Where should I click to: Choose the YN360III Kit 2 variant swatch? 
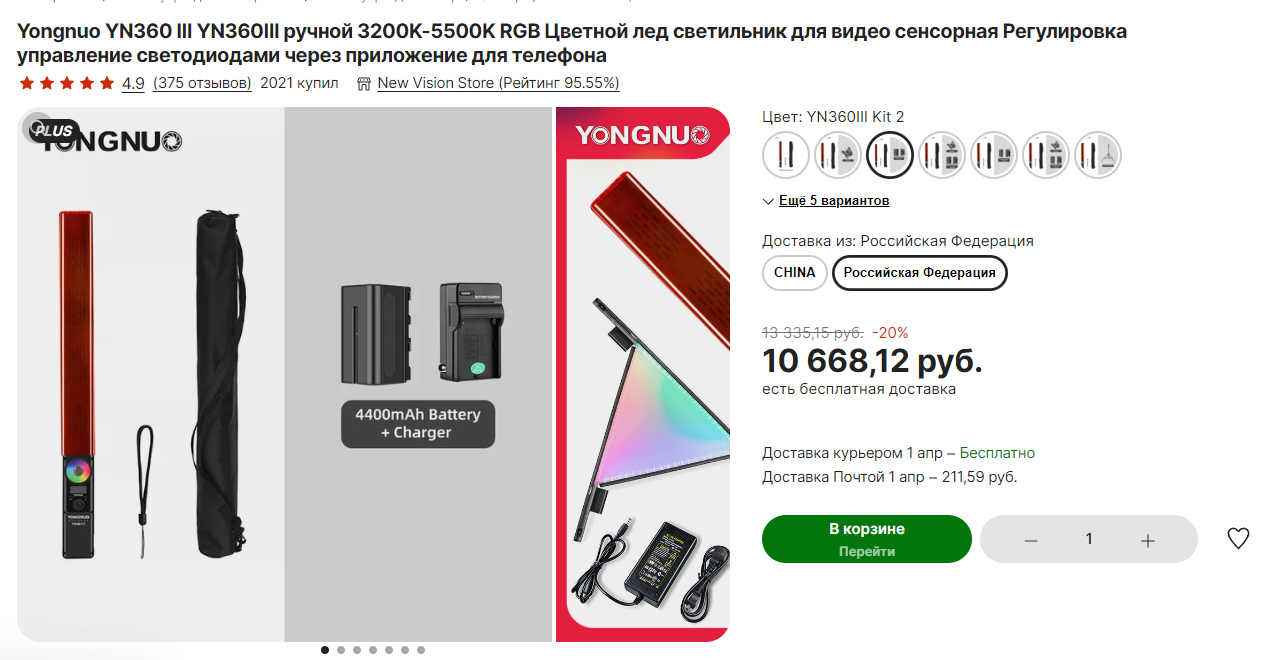click(890, 155)
